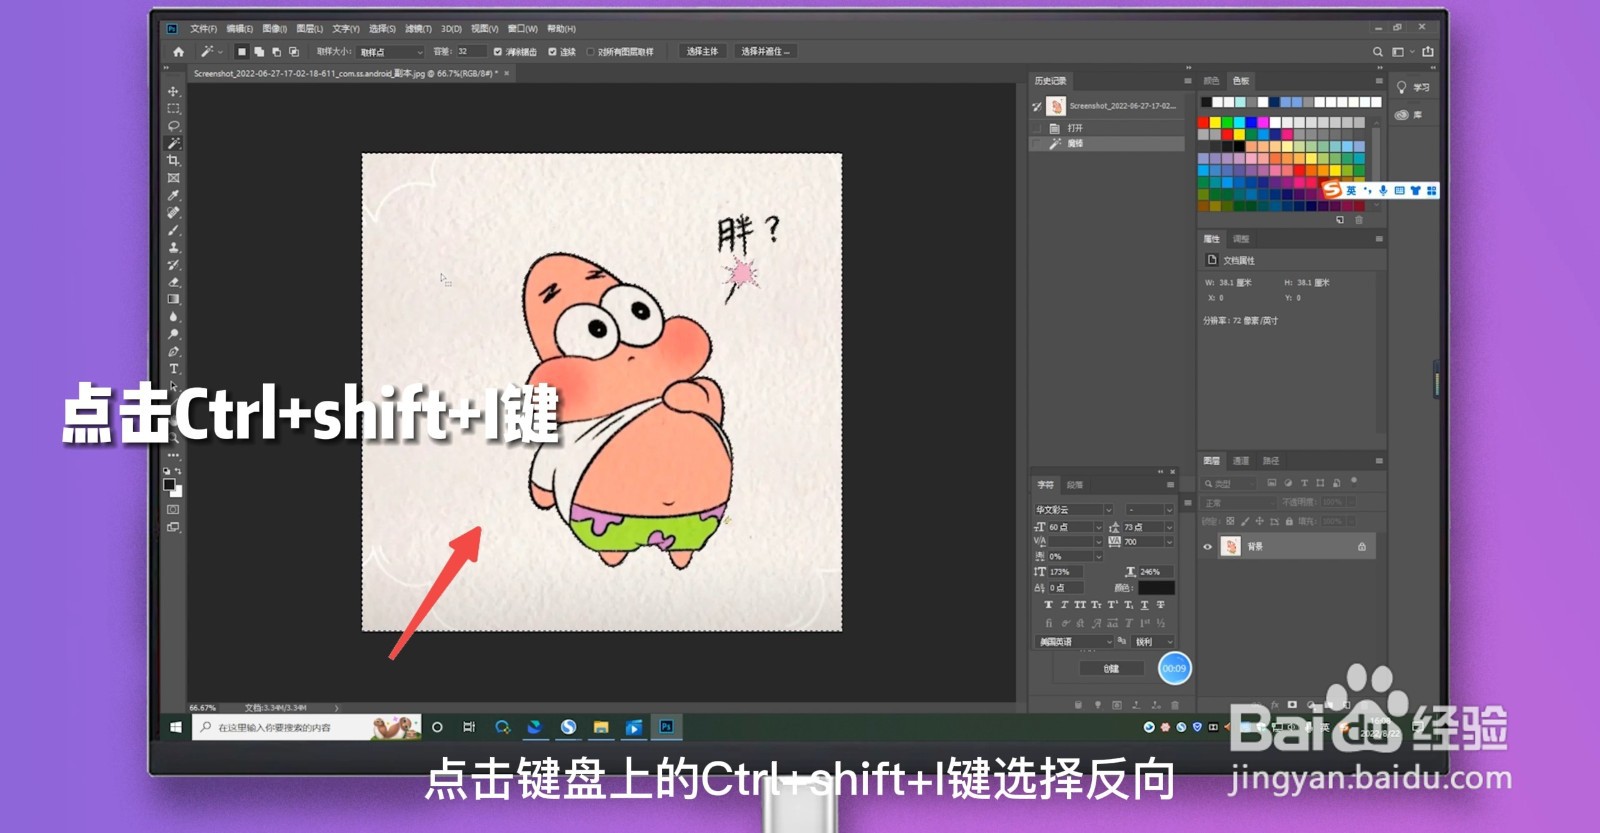The image size is (1600, 833).
Task: Select the Lasso tool
Action: [173, 126]
